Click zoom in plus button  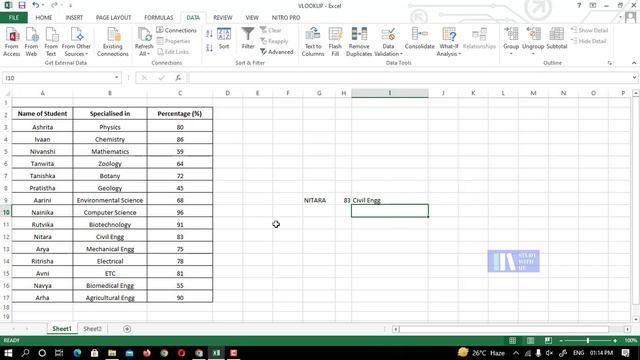[615, 340]
